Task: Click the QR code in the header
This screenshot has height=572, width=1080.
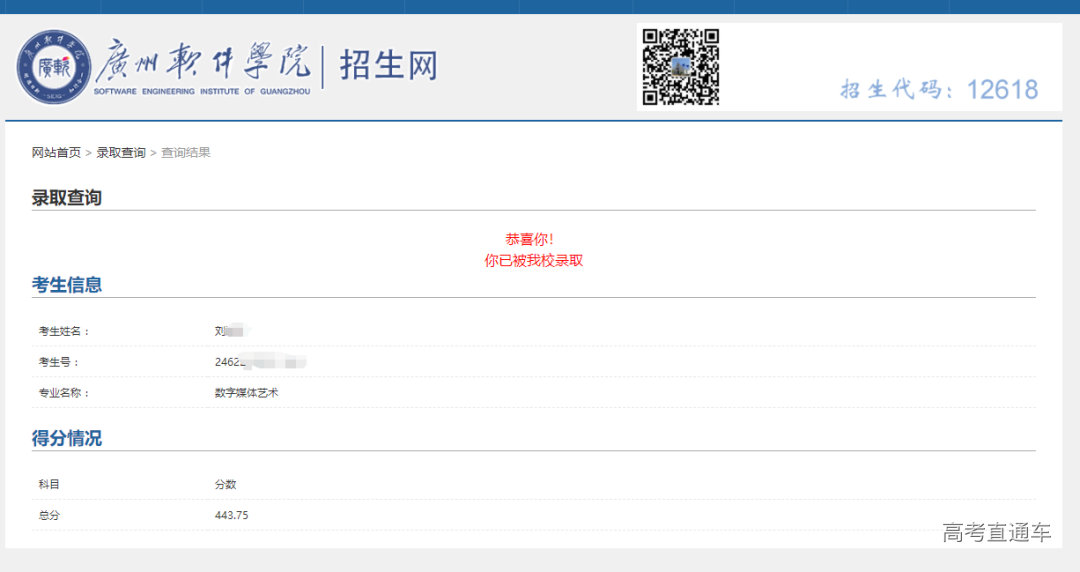Action: [680, 67]
